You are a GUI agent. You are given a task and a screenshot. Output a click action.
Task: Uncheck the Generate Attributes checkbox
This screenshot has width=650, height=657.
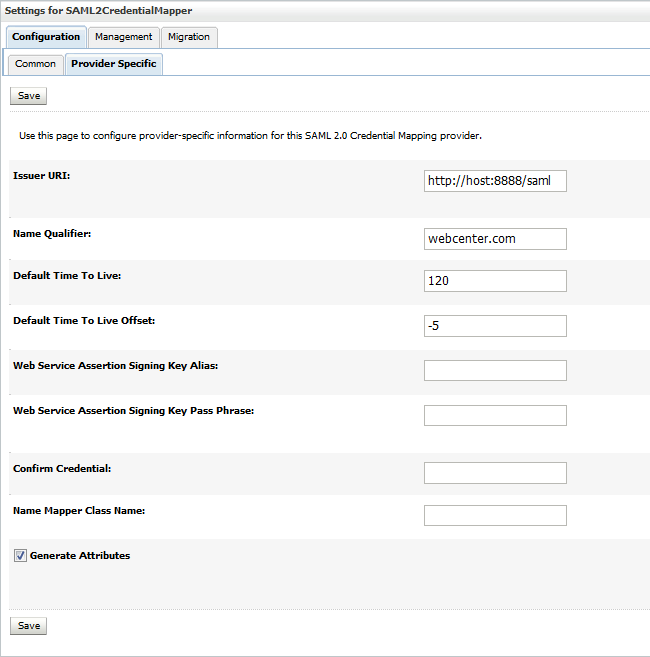(20, 556)
